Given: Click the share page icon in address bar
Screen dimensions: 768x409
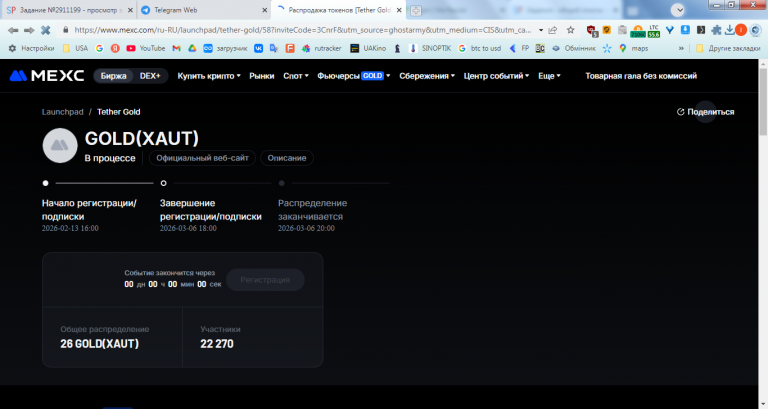Looking at the screenshot, I should (553, 30).
